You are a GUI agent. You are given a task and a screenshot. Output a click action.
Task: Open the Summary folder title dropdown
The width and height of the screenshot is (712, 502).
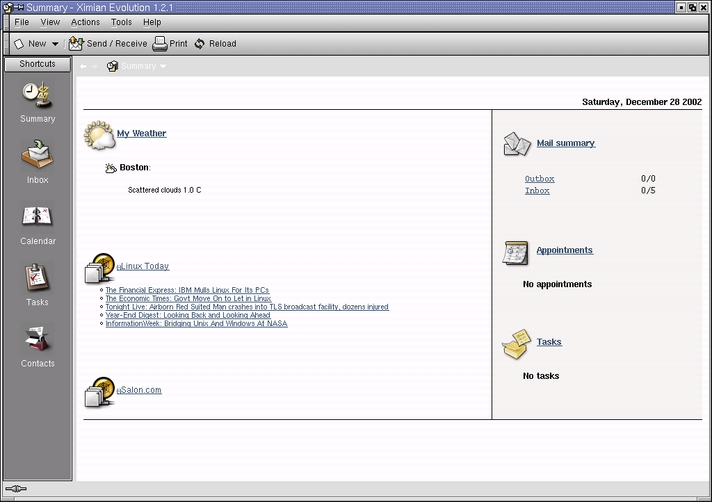pos(163,67)
